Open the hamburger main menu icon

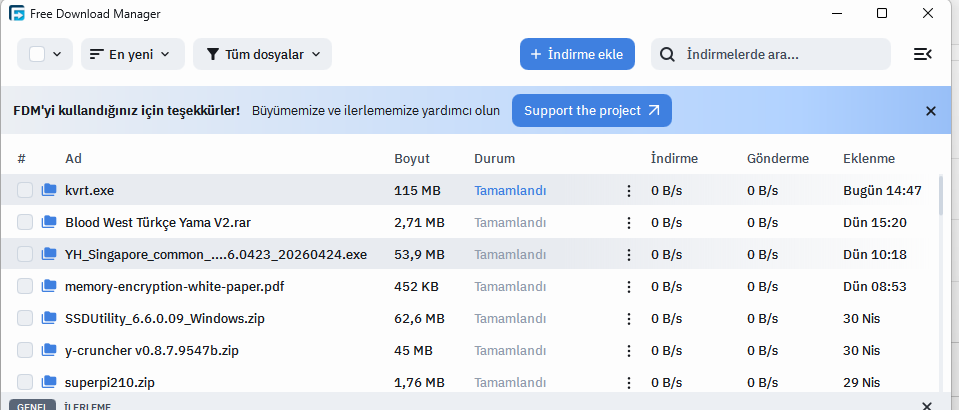[x=922, y=54]
